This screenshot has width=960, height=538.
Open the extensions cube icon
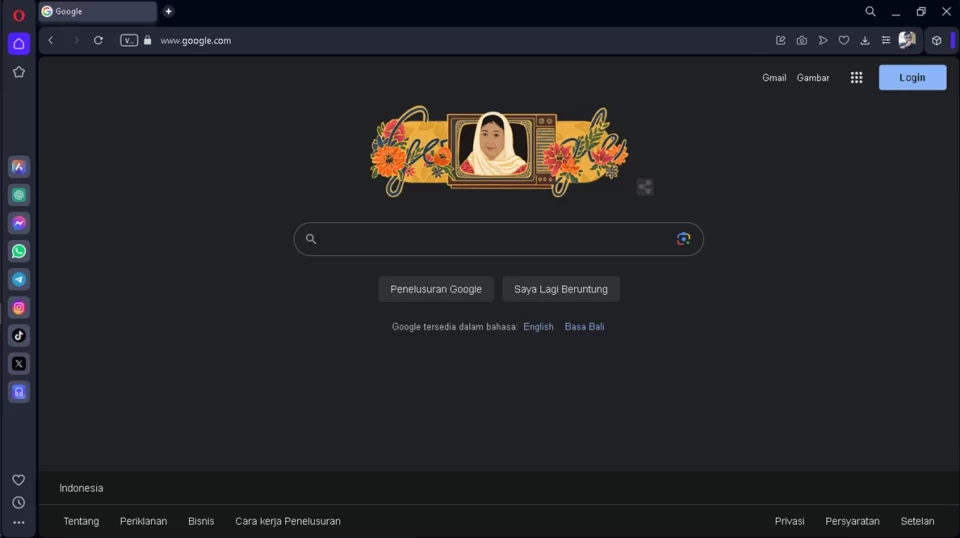tap(937, 40)
